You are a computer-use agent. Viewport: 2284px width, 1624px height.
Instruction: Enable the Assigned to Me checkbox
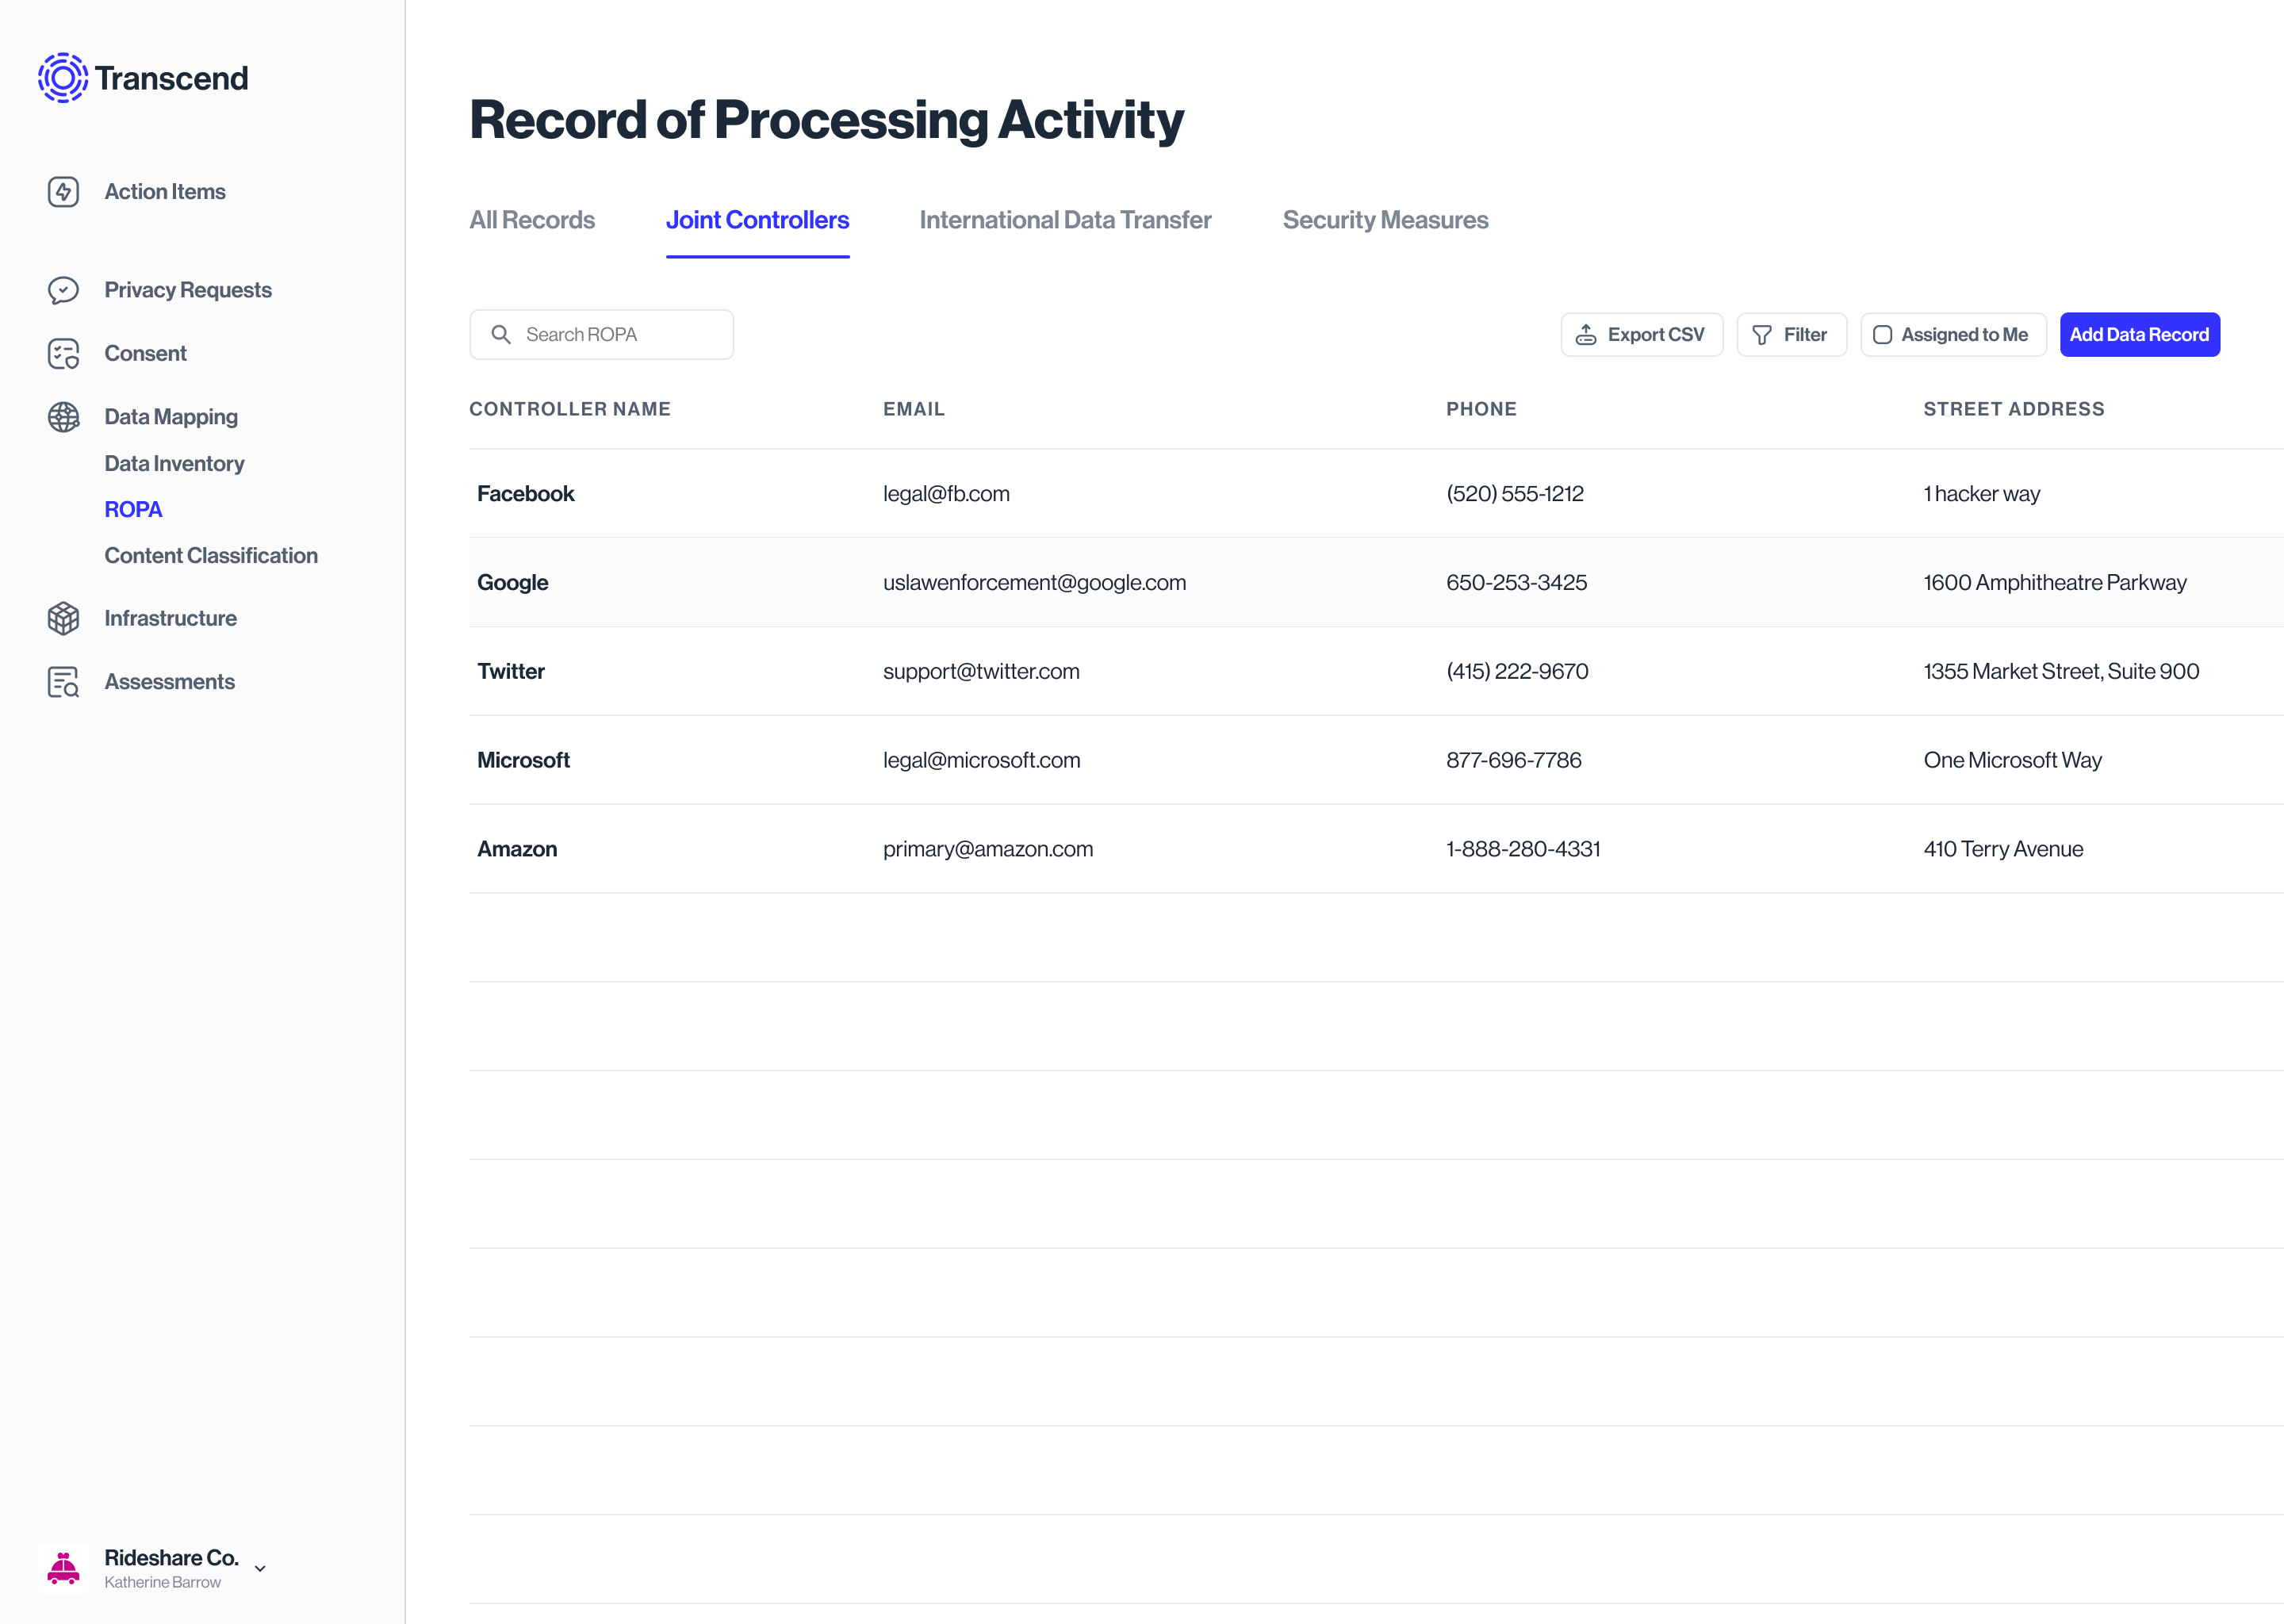[1882, 335]
